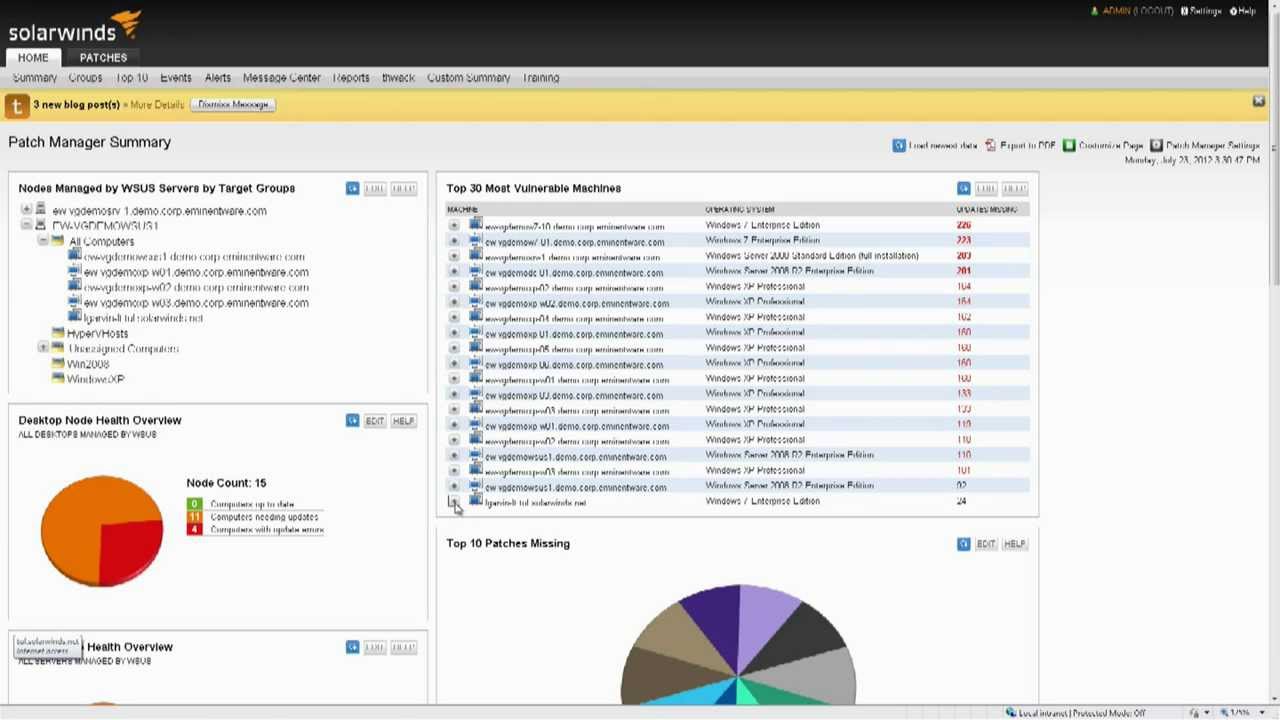Click the Dismiss Message button
This screenshot has width=1280, height=720.
click(232, 105)
